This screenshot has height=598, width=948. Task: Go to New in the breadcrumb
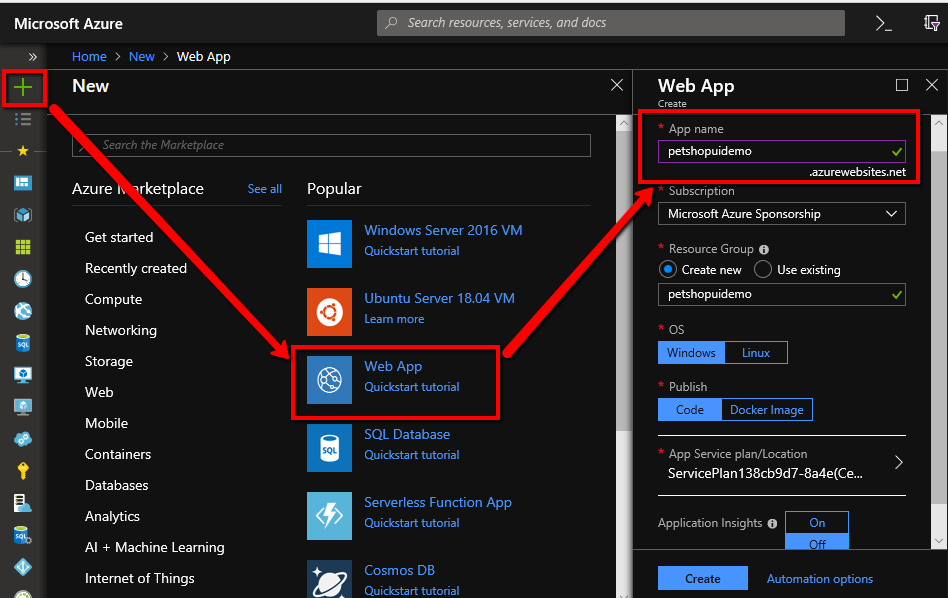pos(141,56)
